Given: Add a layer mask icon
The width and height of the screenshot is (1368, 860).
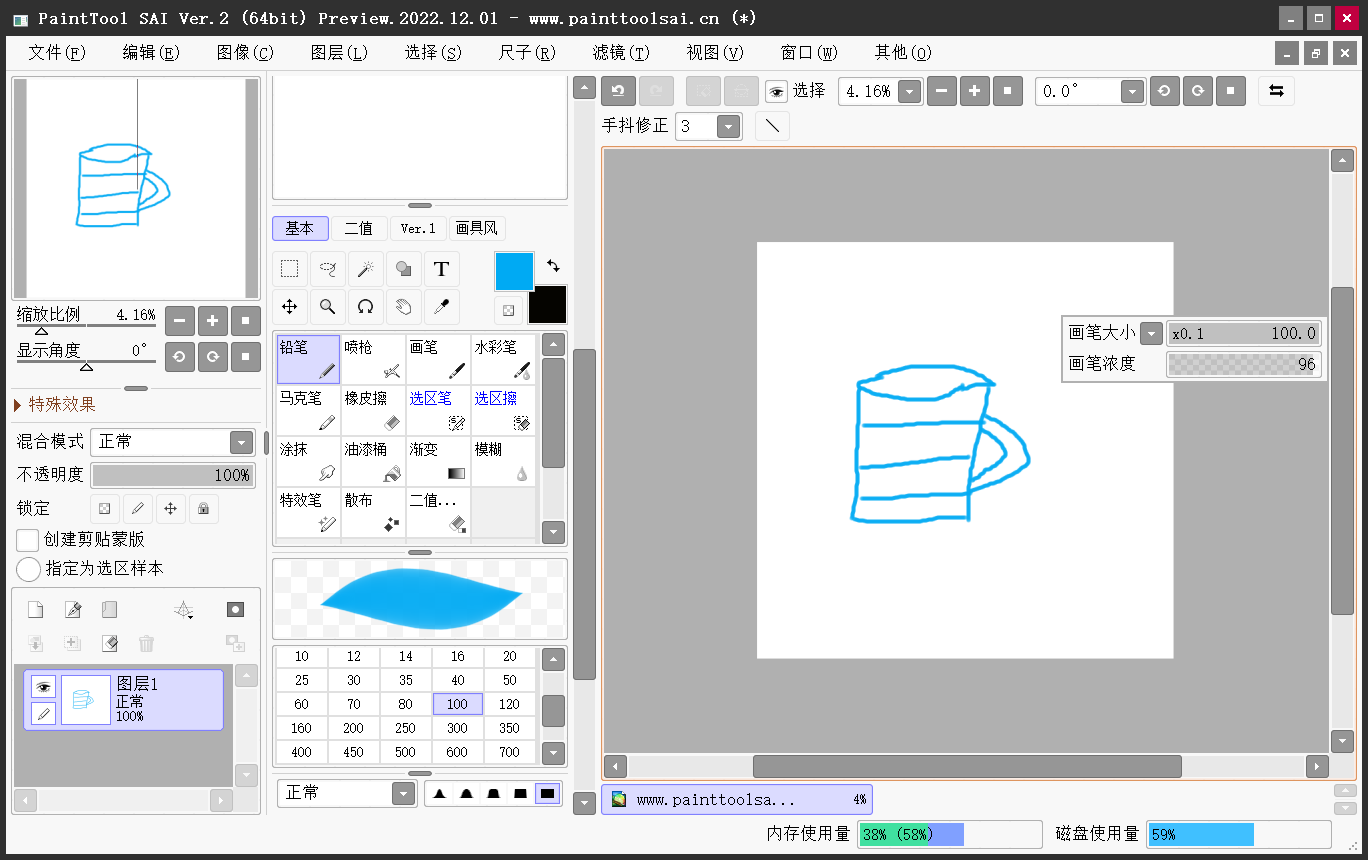Looking at the screenshot, I should click(235, 609).
